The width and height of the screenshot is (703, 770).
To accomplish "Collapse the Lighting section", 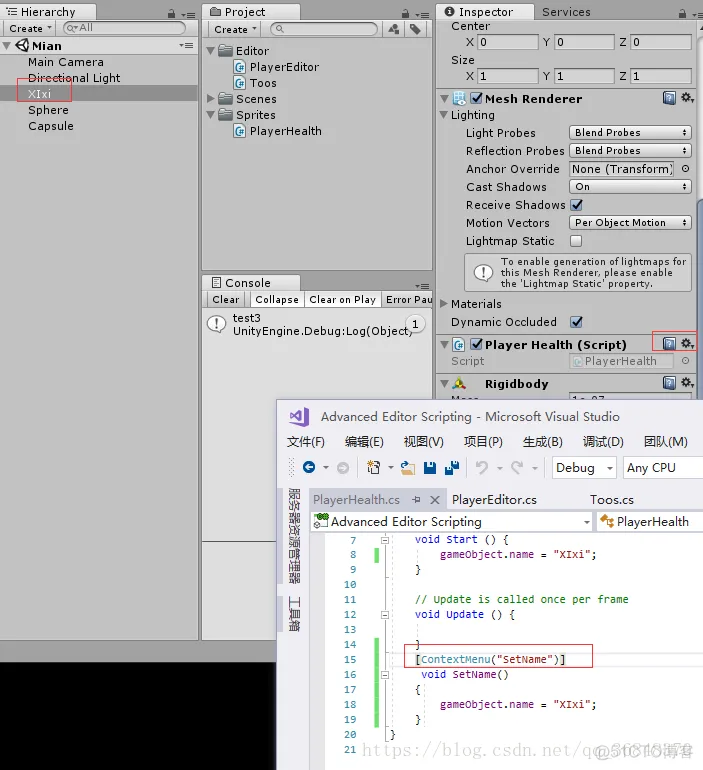I will coord(444,115).
